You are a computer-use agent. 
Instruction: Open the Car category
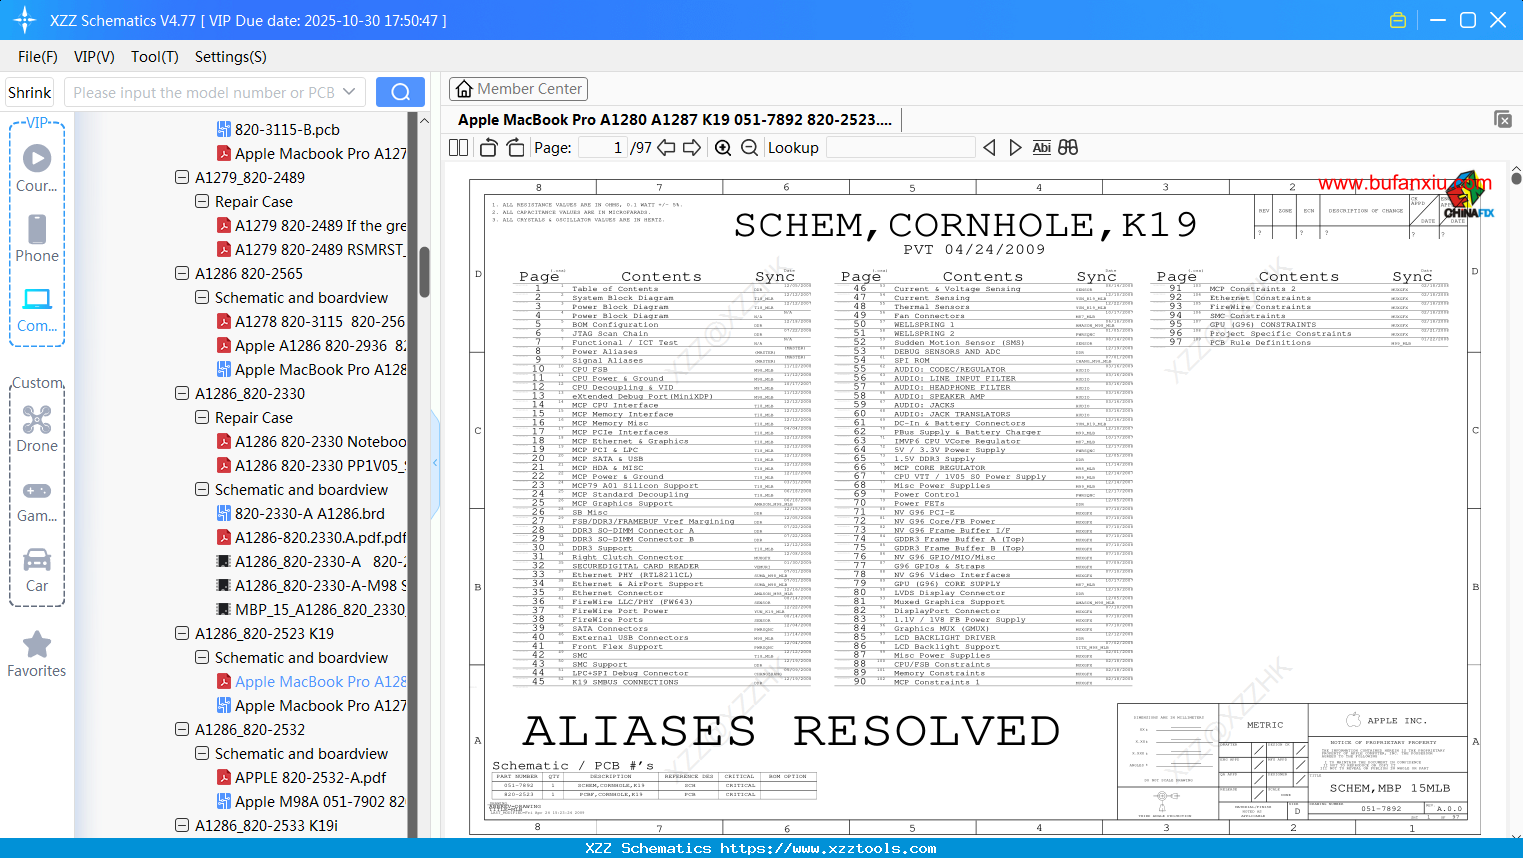37,570
